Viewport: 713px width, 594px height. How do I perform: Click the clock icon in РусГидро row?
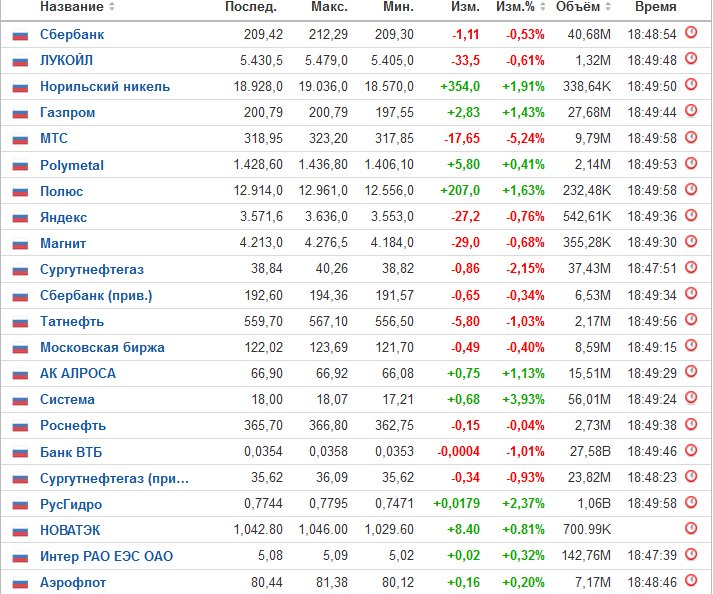tap(691, 502)
